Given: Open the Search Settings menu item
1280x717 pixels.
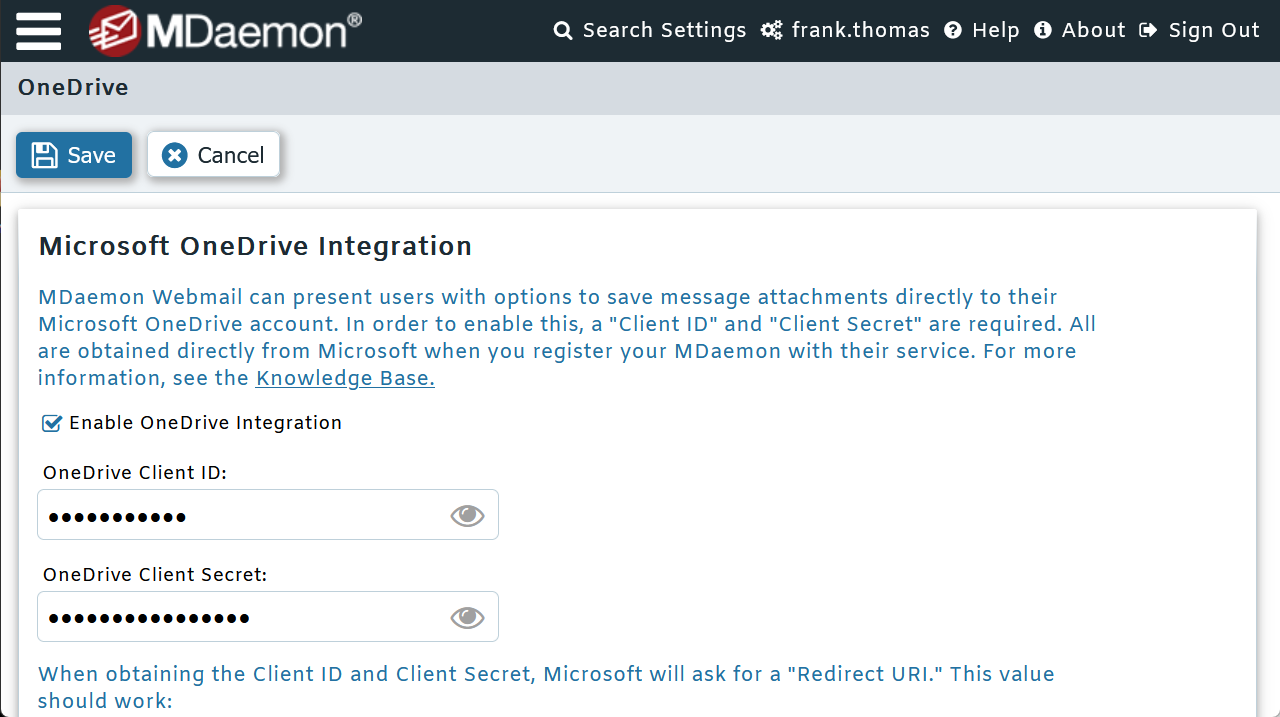Looking at the screenshot, I should pos(664,30).
